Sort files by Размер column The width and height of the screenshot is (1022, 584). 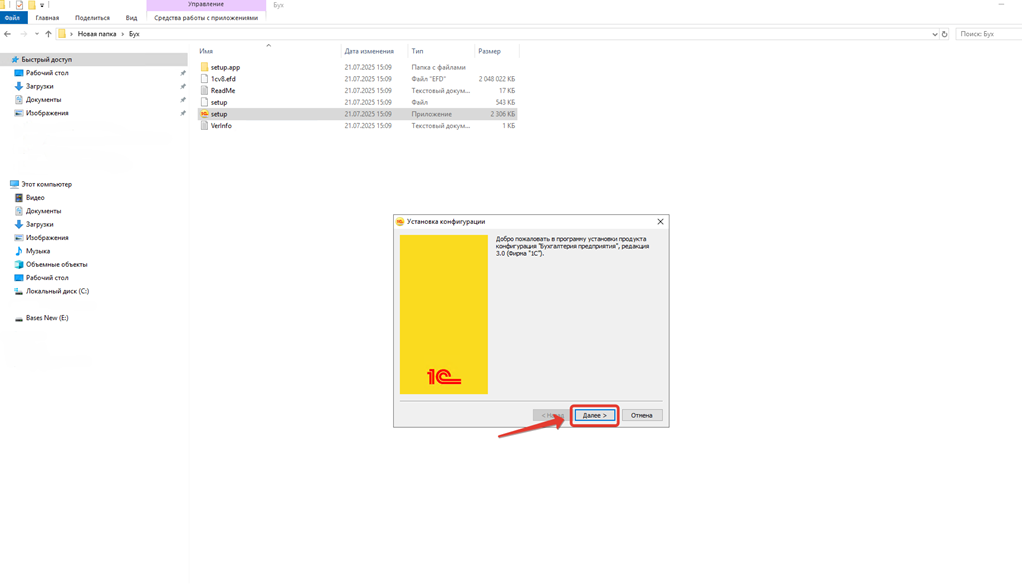tap(489, 51)
